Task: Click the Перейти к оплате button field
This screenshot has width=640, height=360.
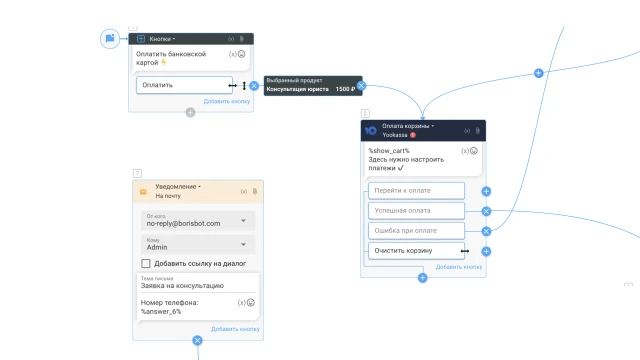Action: [x=416, y=191]
